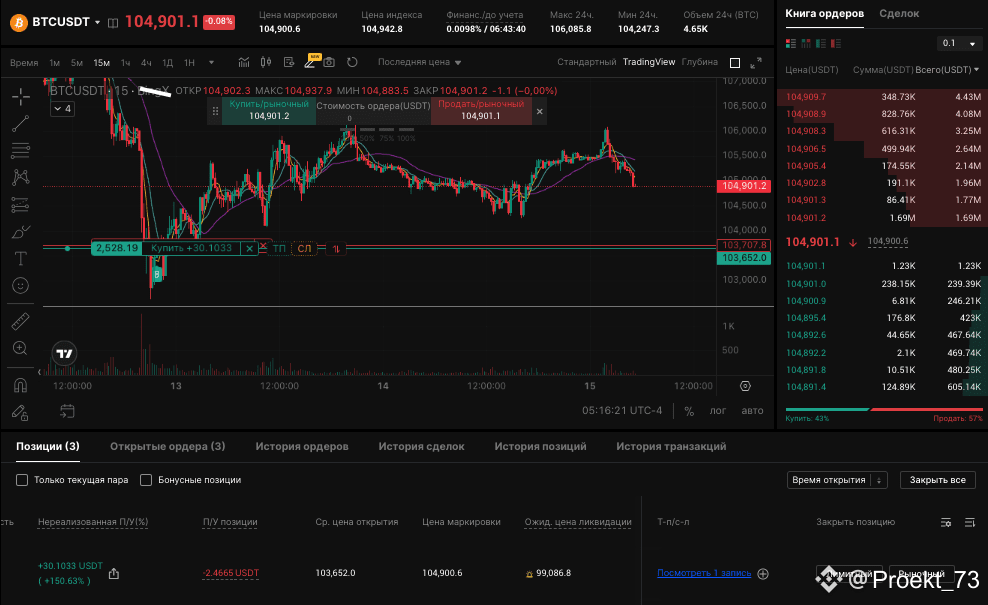Open 'Время открытия' sort dropdown
Viewport: 988px width, 605px height.
pyautogui.click(x=837, y=480)
